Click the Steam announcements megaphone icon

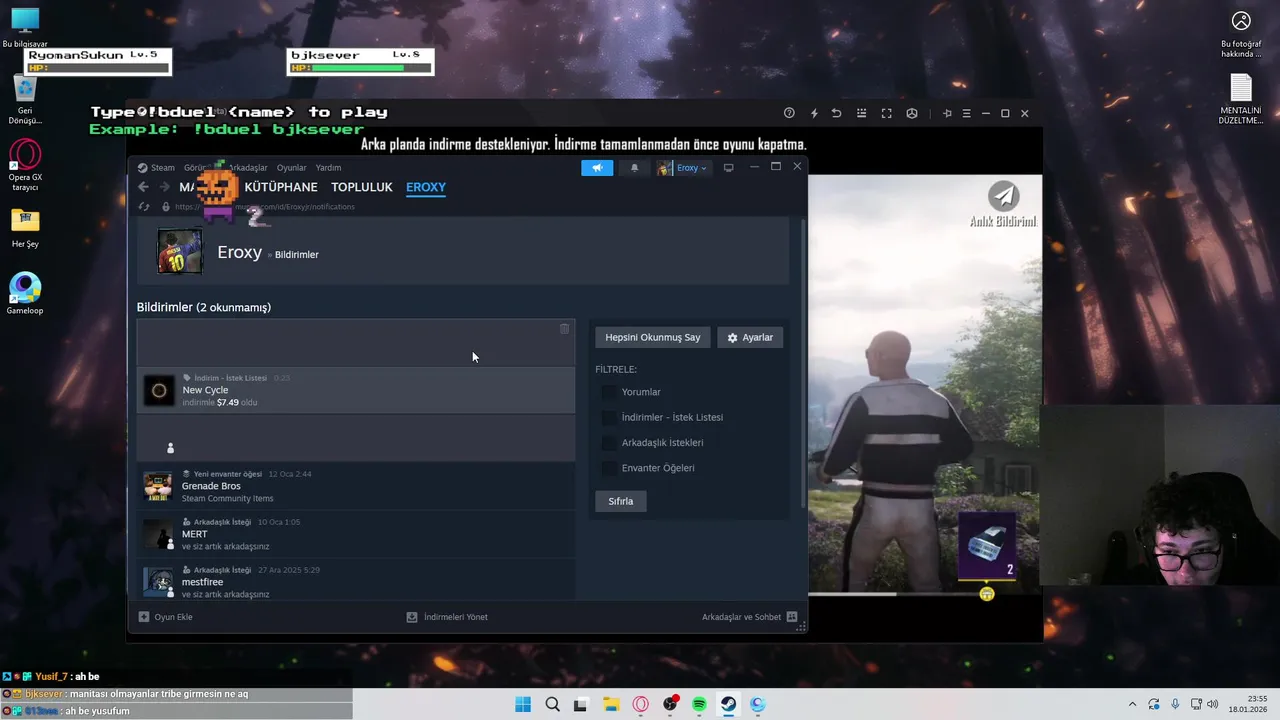tap(597, 168)
